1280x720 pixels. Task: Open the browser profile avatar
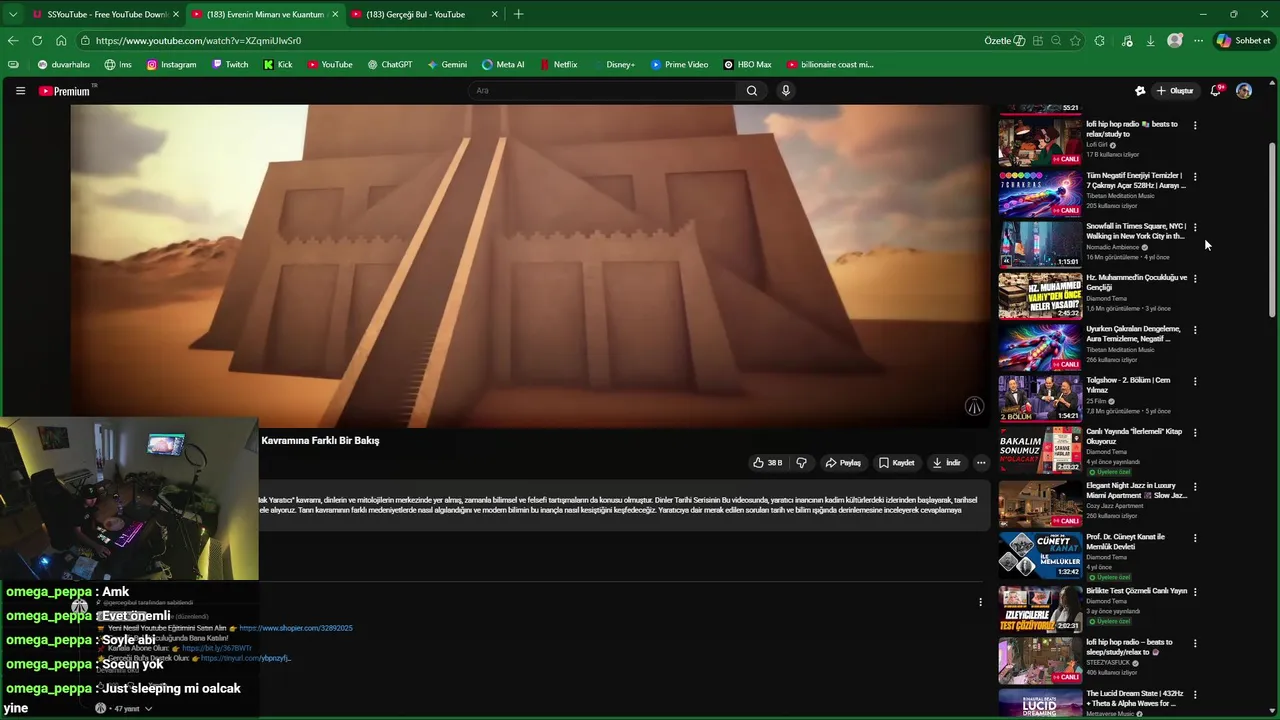(x=1175, y=41)
